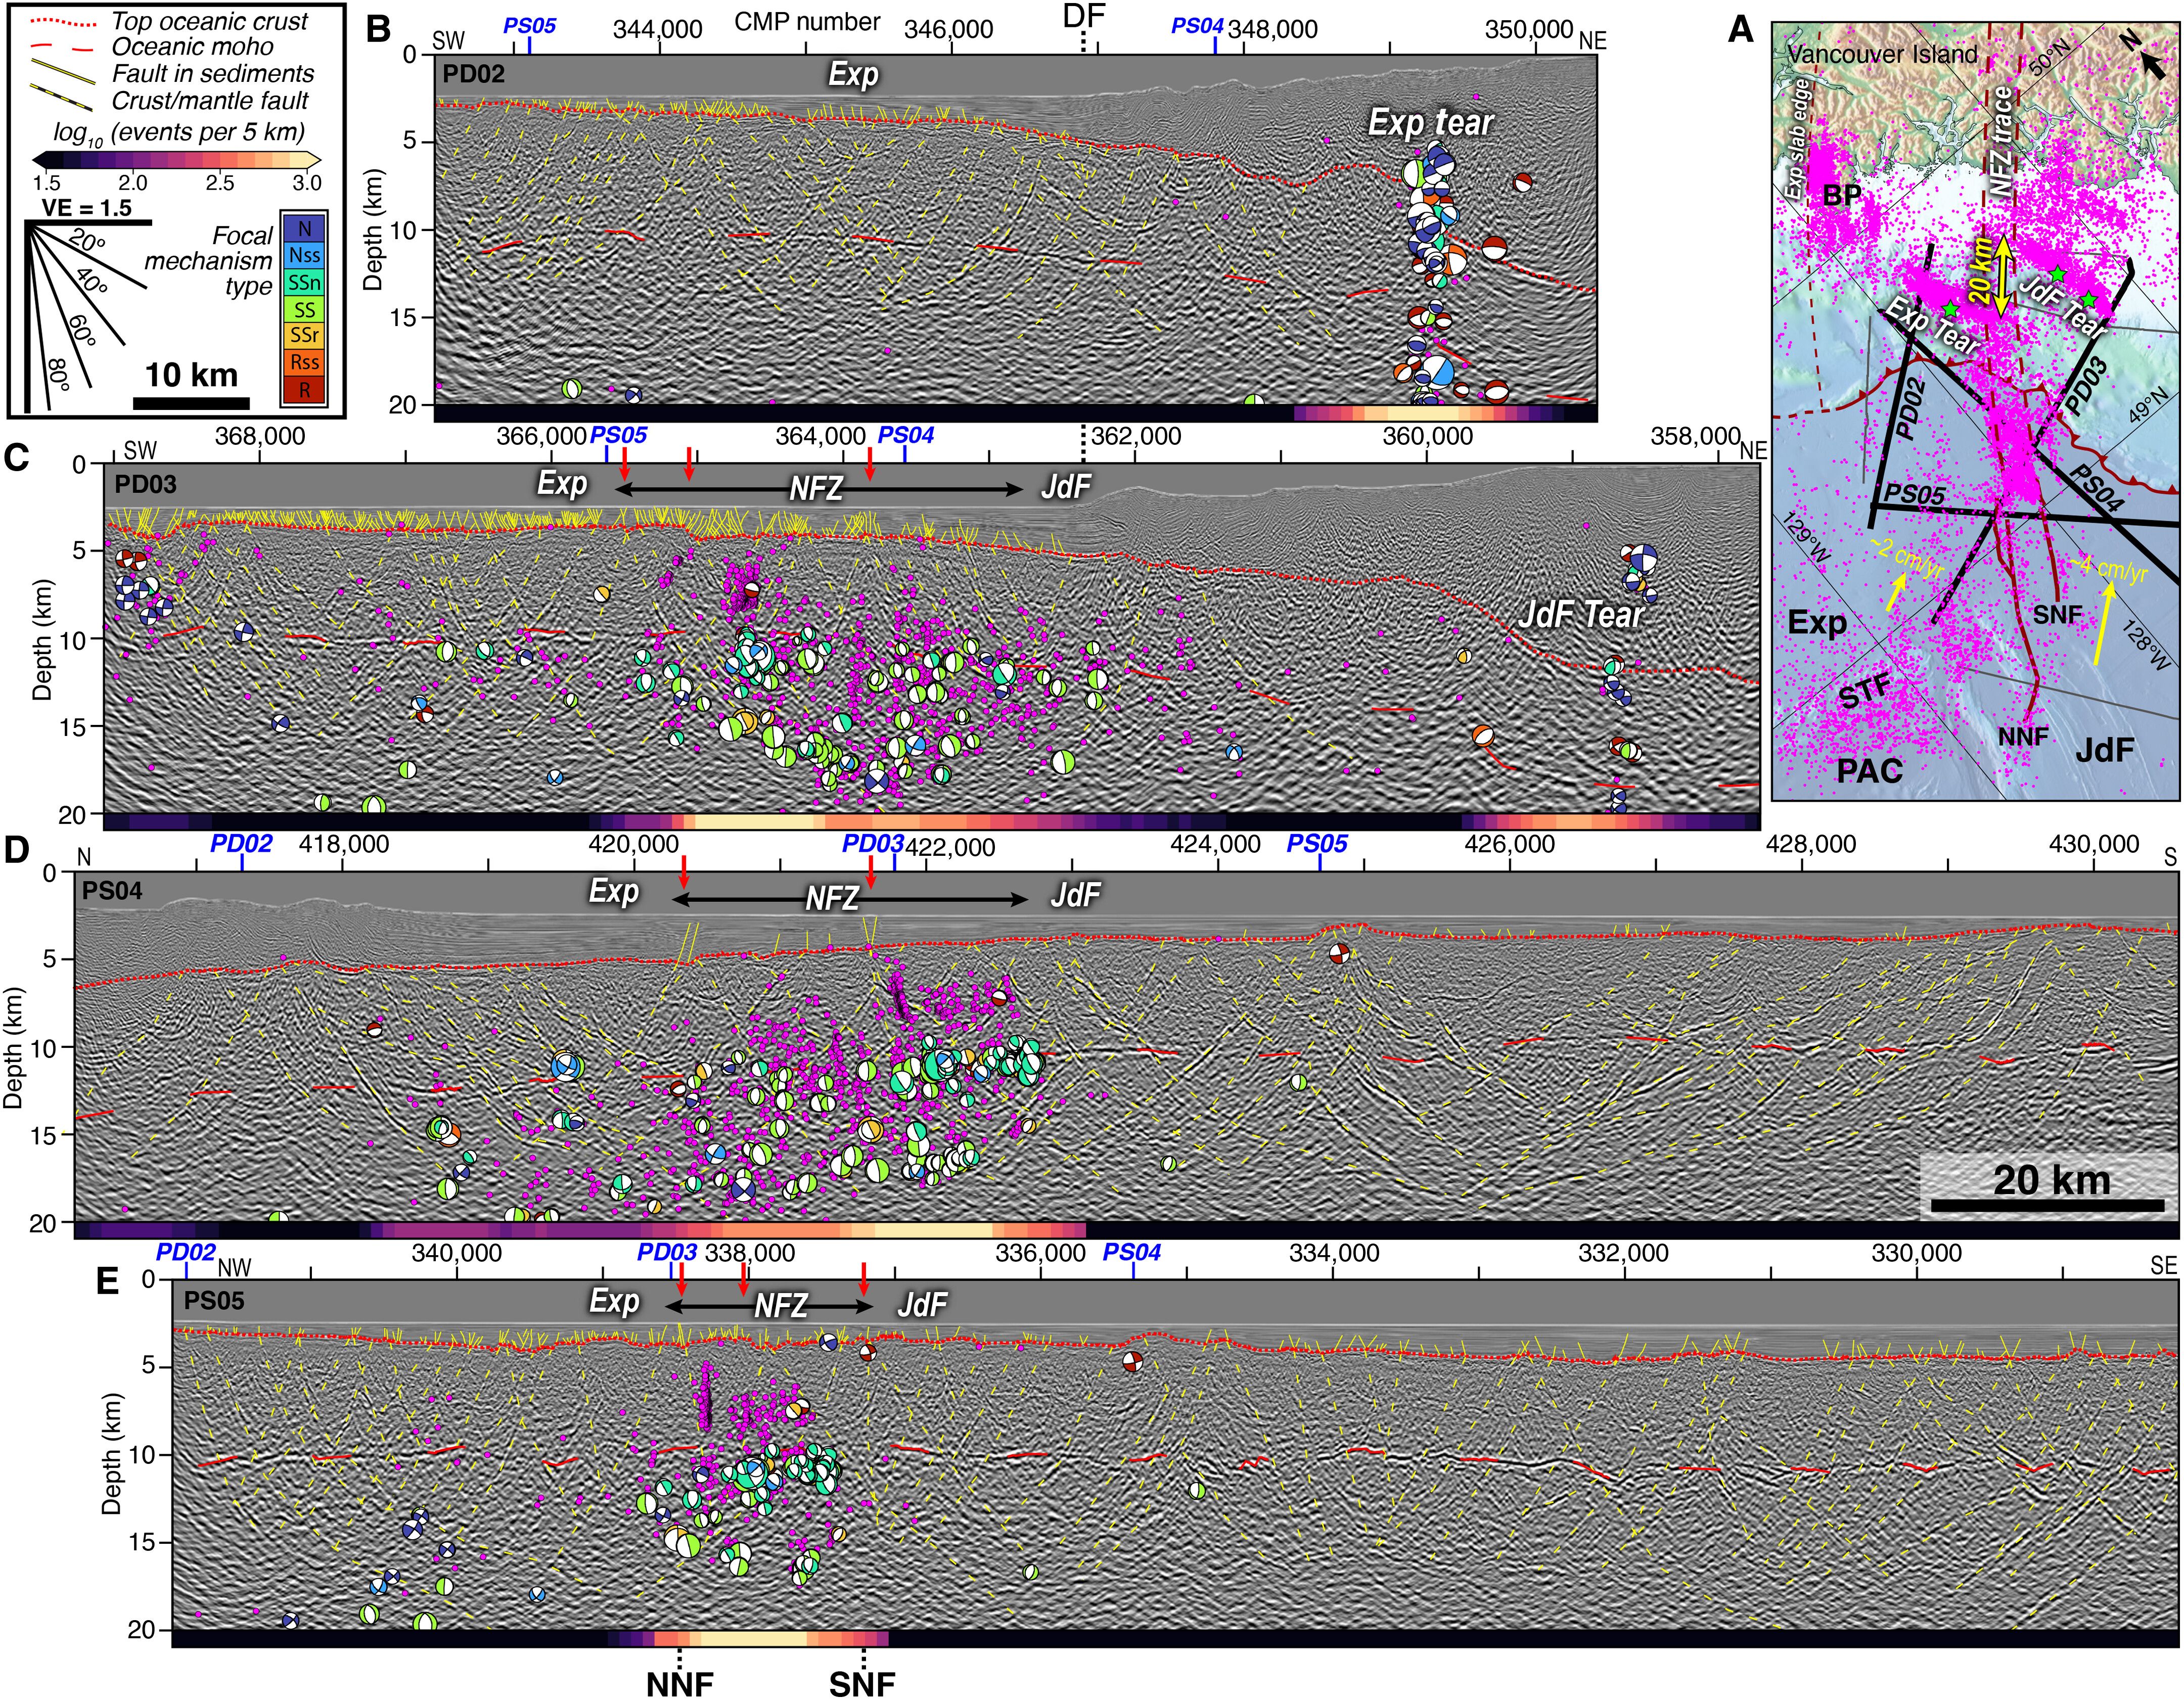Click the SNF label below panel E

click(862, 1683)
